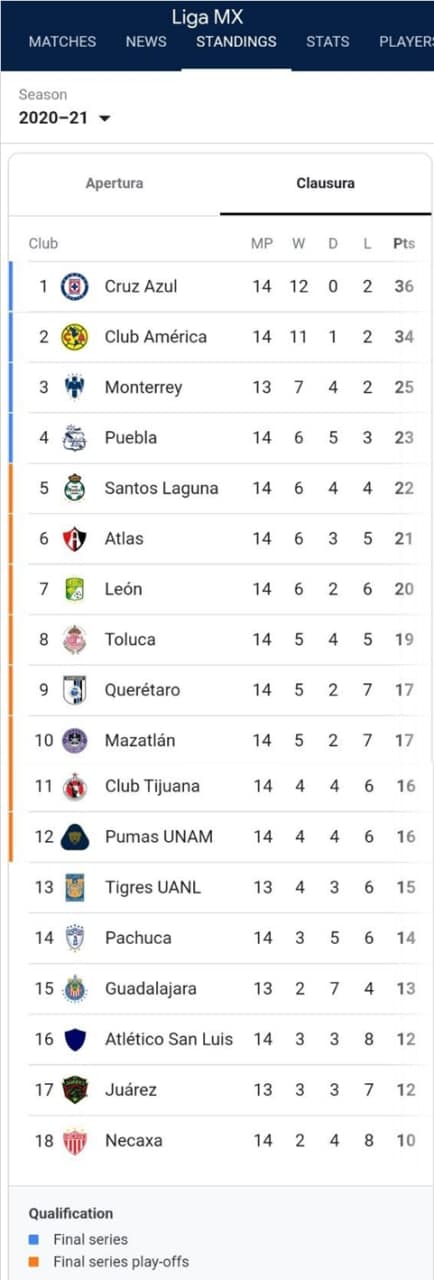Viewport: 434px width, 1280px height.
Task: Open the Season 2020–21 dropdown
Action: pyautogui.click(x=64, y=118)
